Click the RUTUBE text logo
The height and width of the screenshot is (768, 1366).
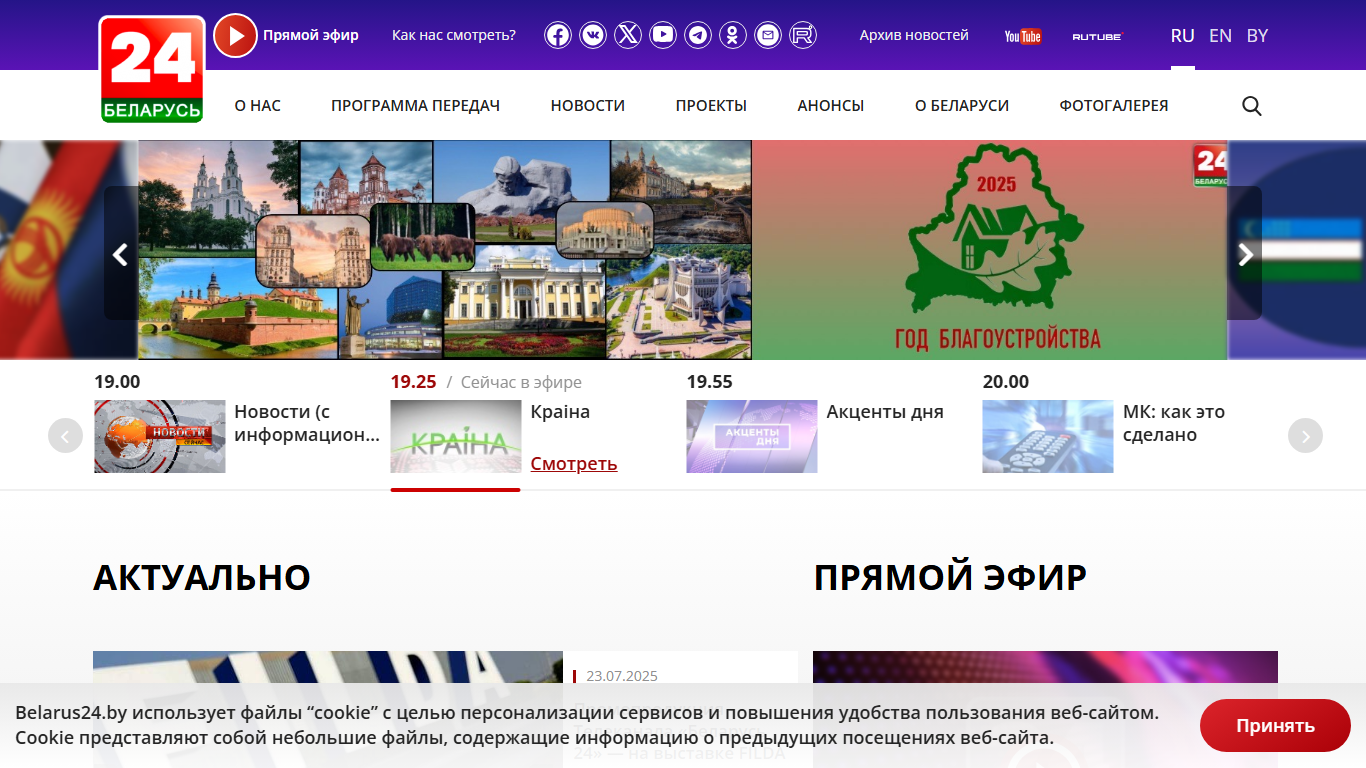point(1097,36)
